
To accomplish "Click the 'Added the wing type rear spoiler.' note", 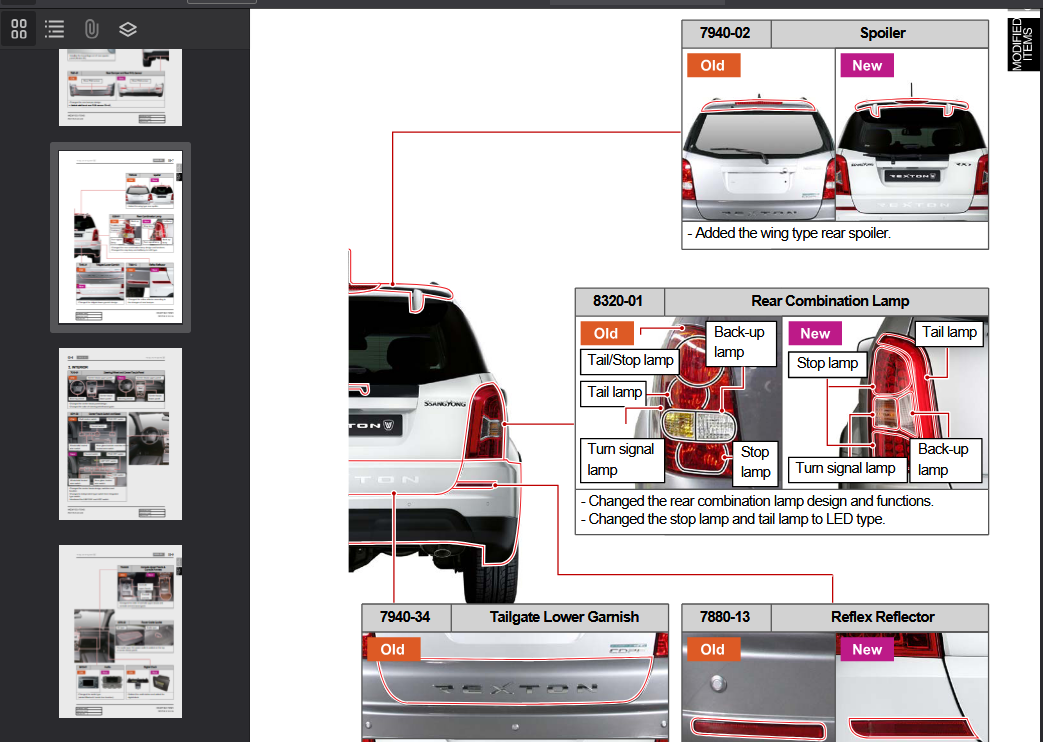I will click(789, 234).
